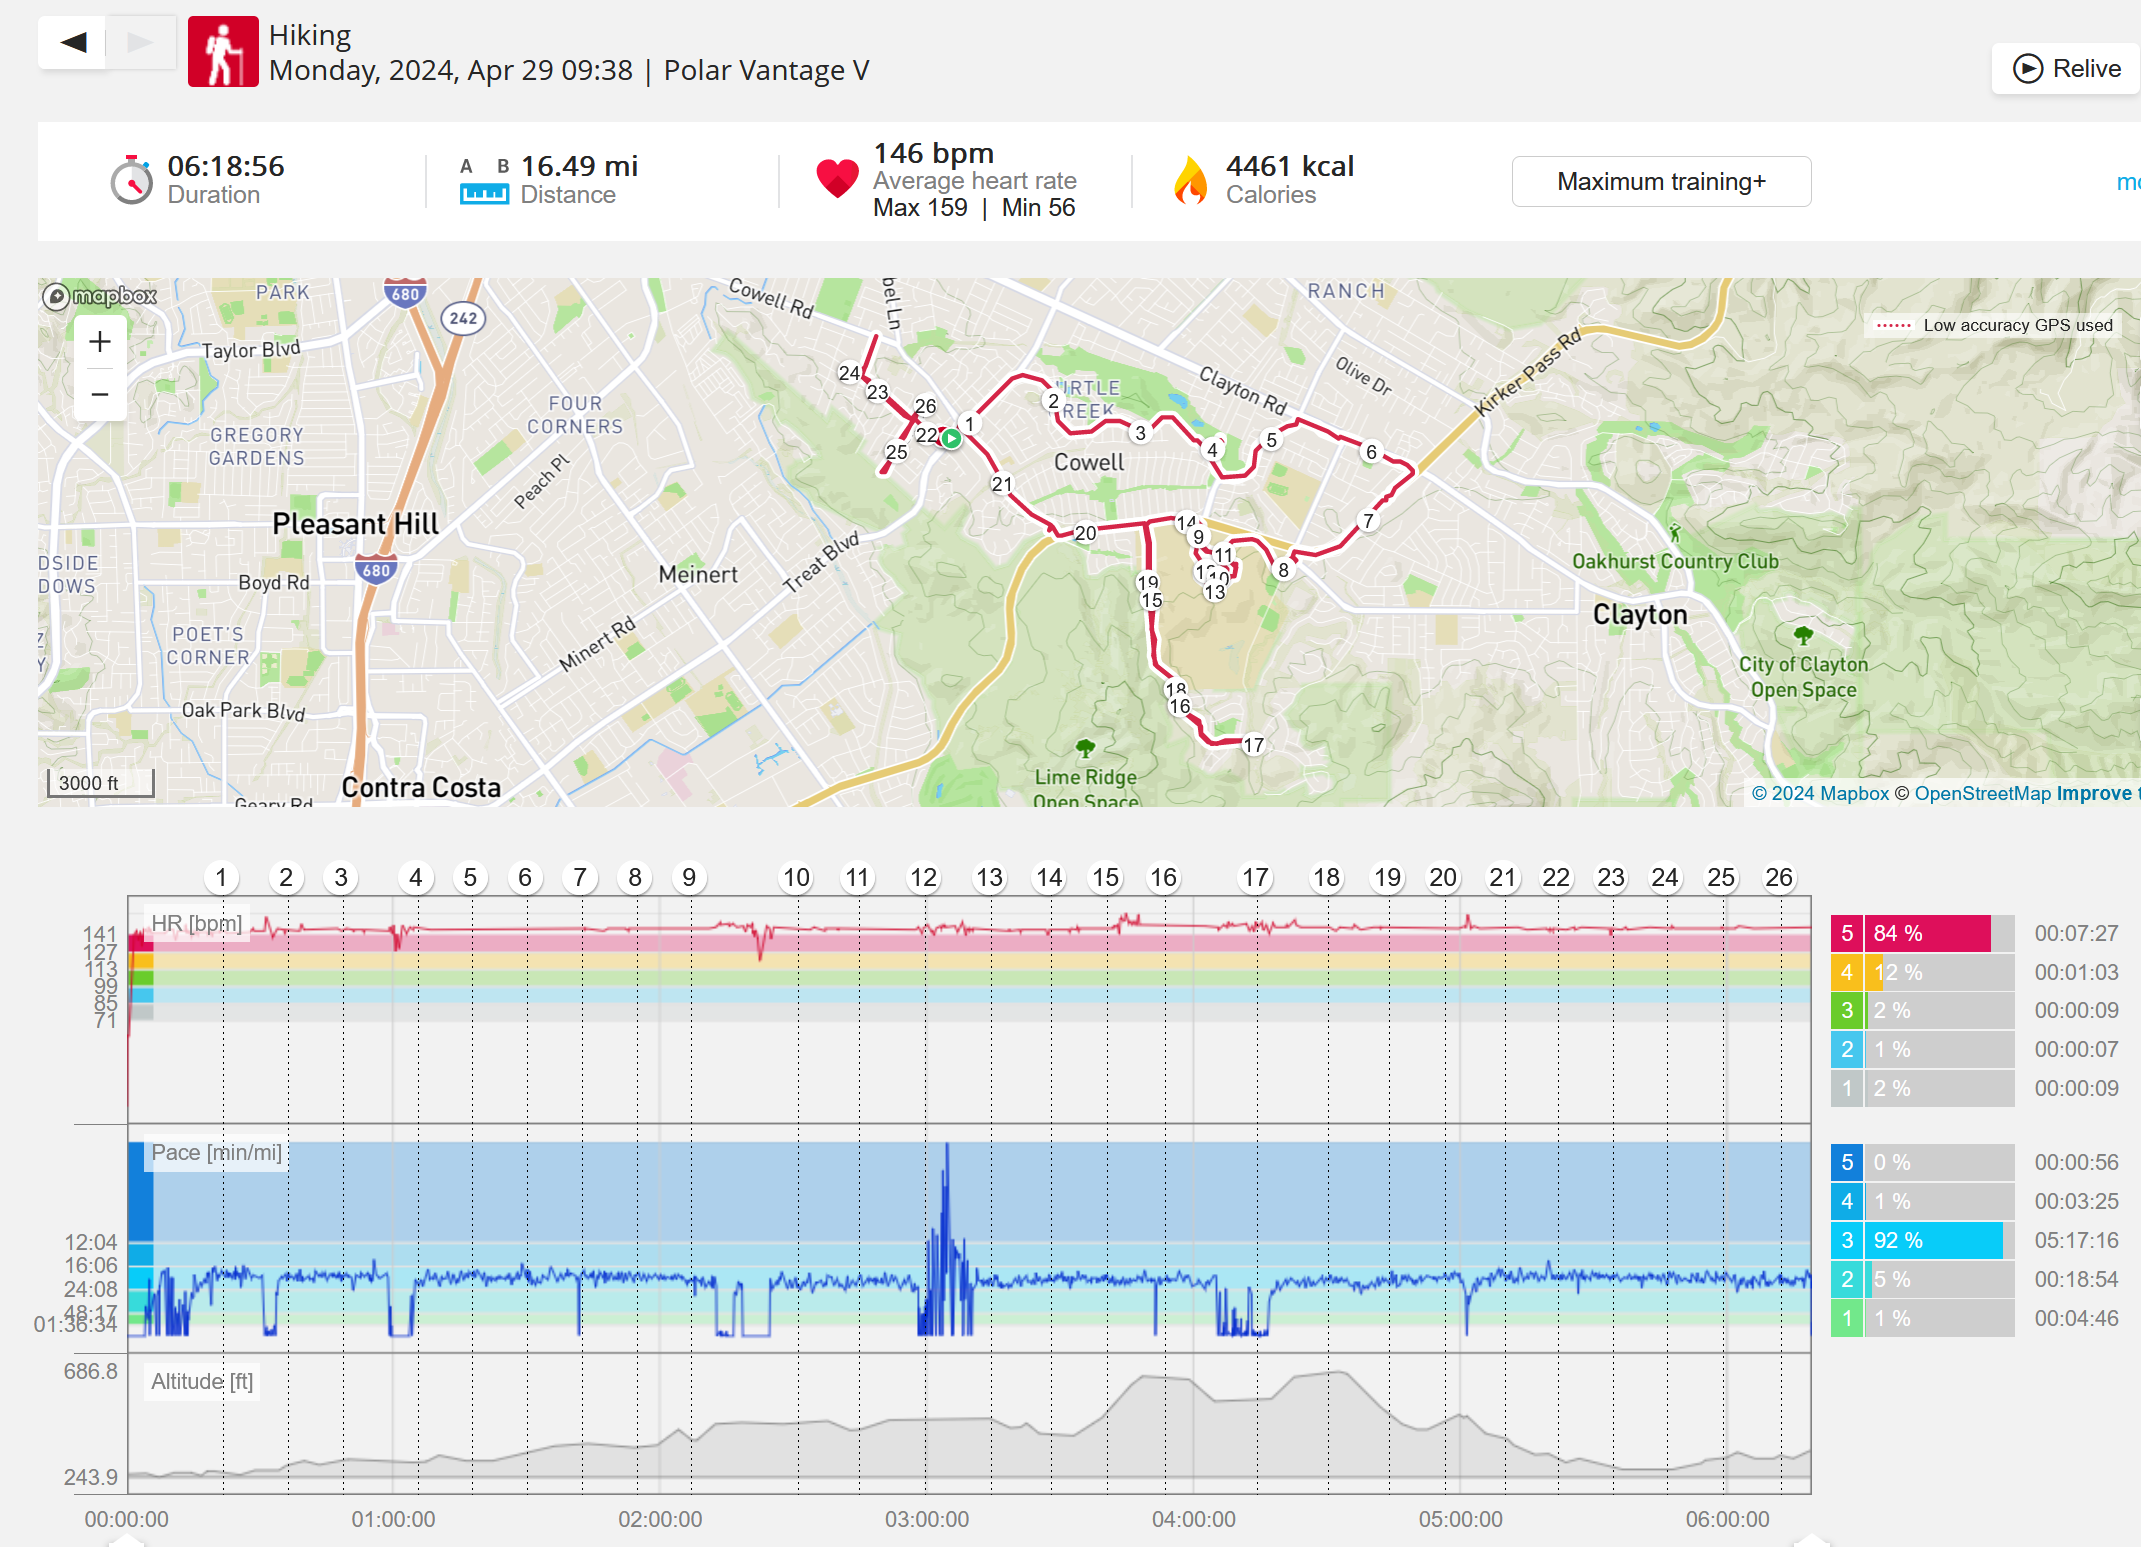Click the Maximum training+ button
2141x1547 pixels.
tap(1661, 182)
